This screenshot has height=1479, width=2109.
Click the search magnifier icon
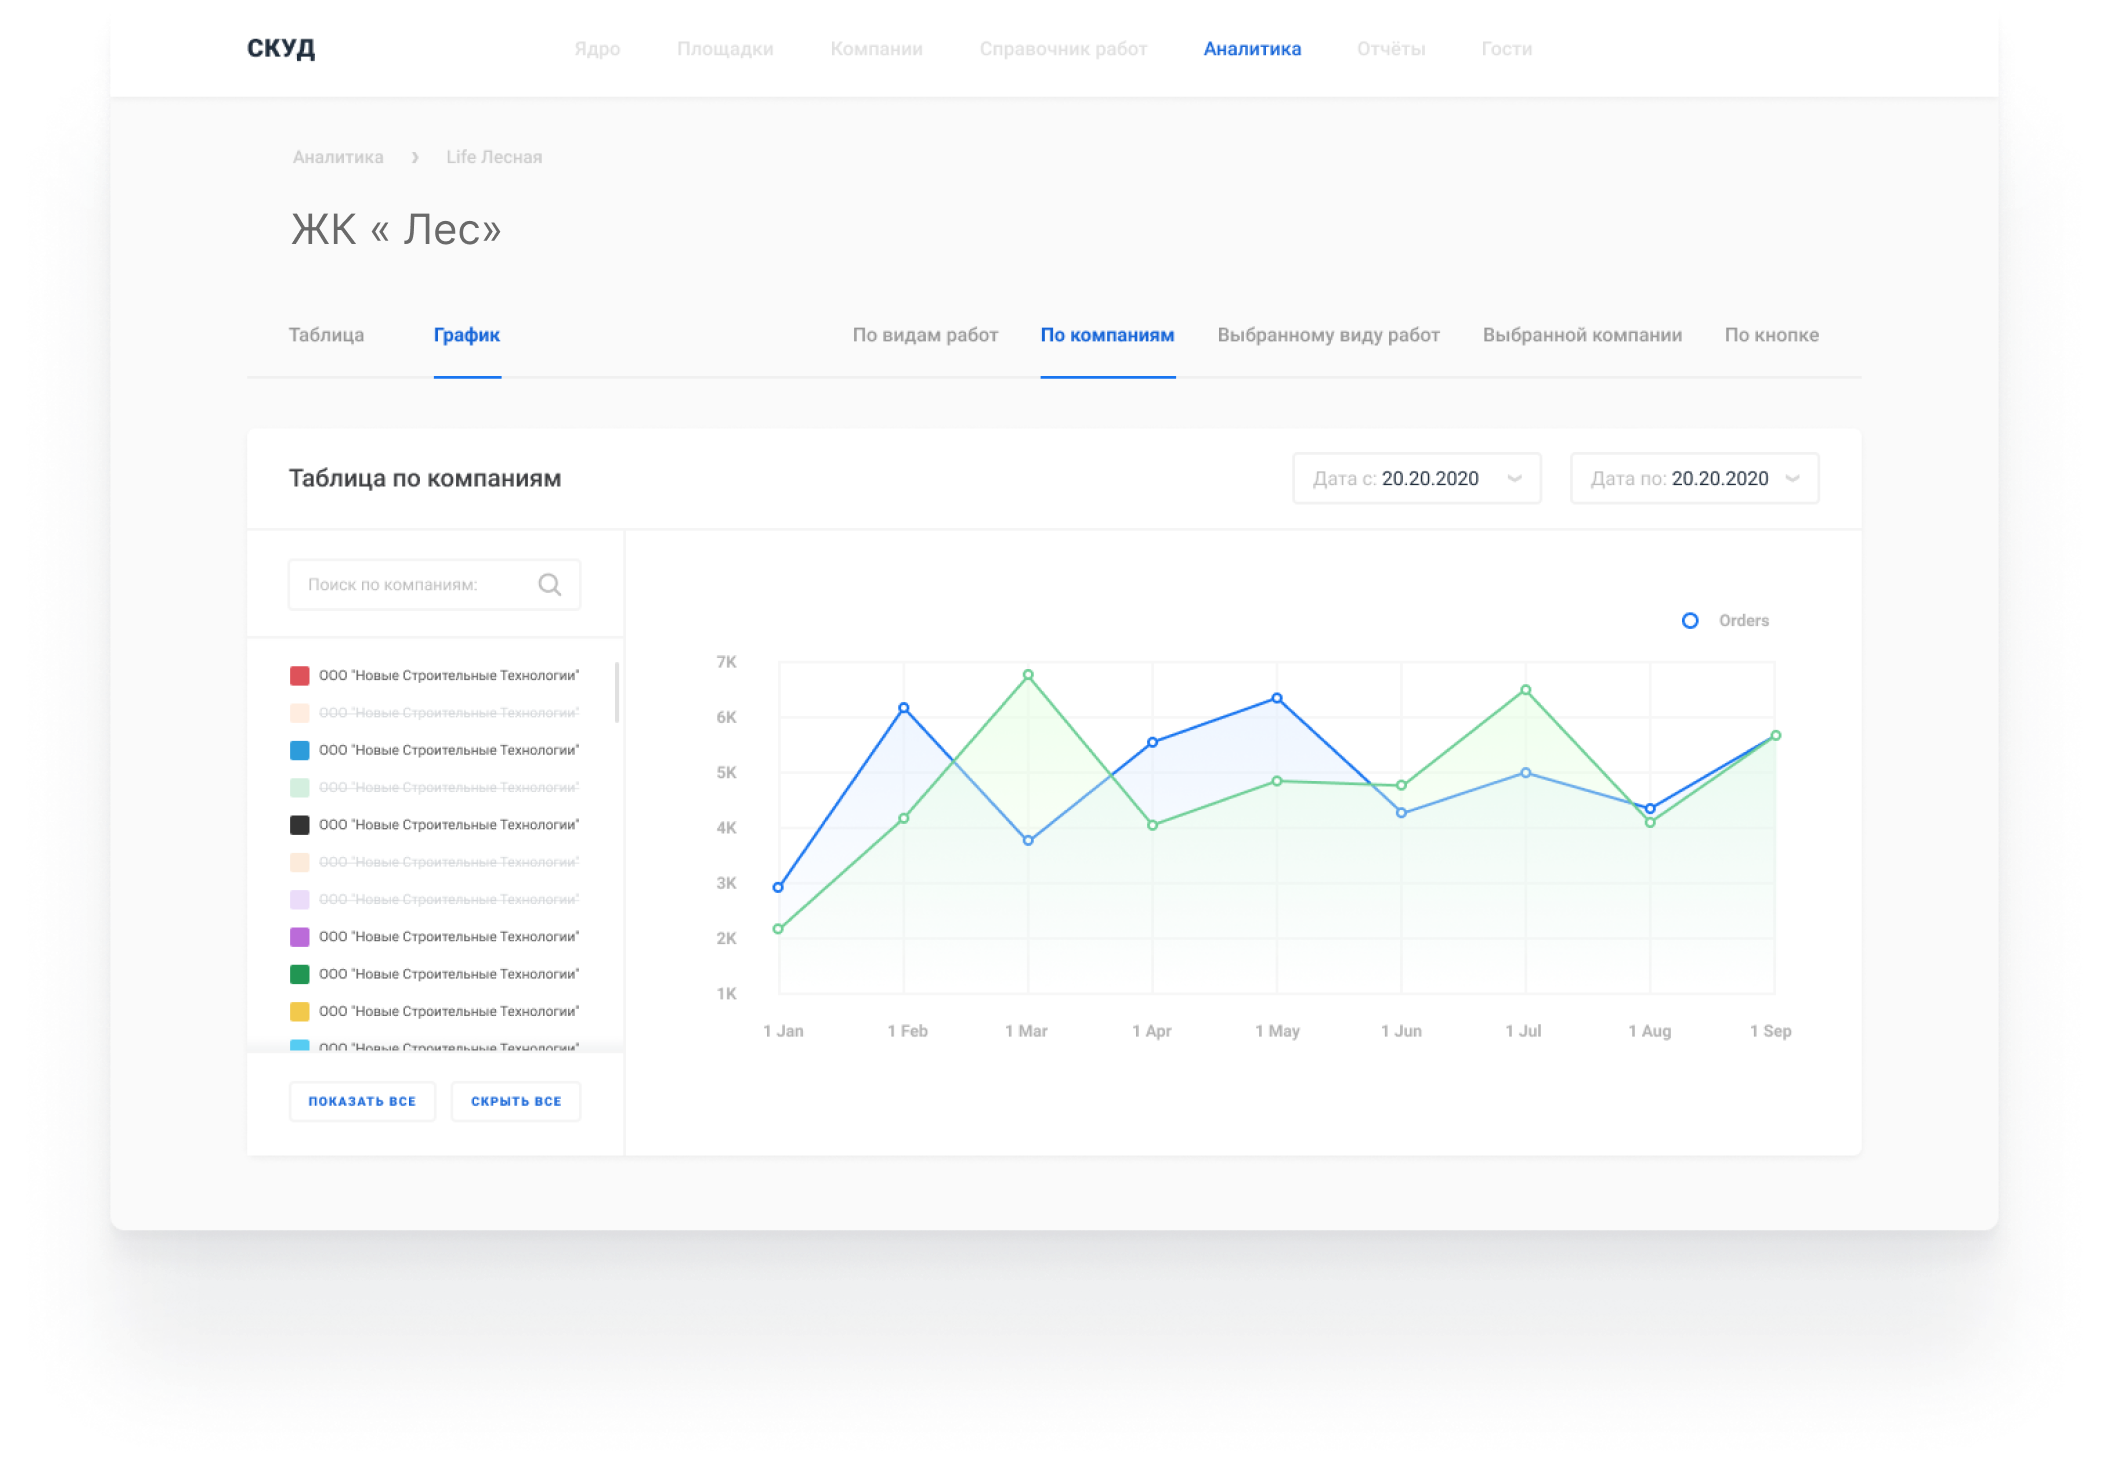pos(549,584)
